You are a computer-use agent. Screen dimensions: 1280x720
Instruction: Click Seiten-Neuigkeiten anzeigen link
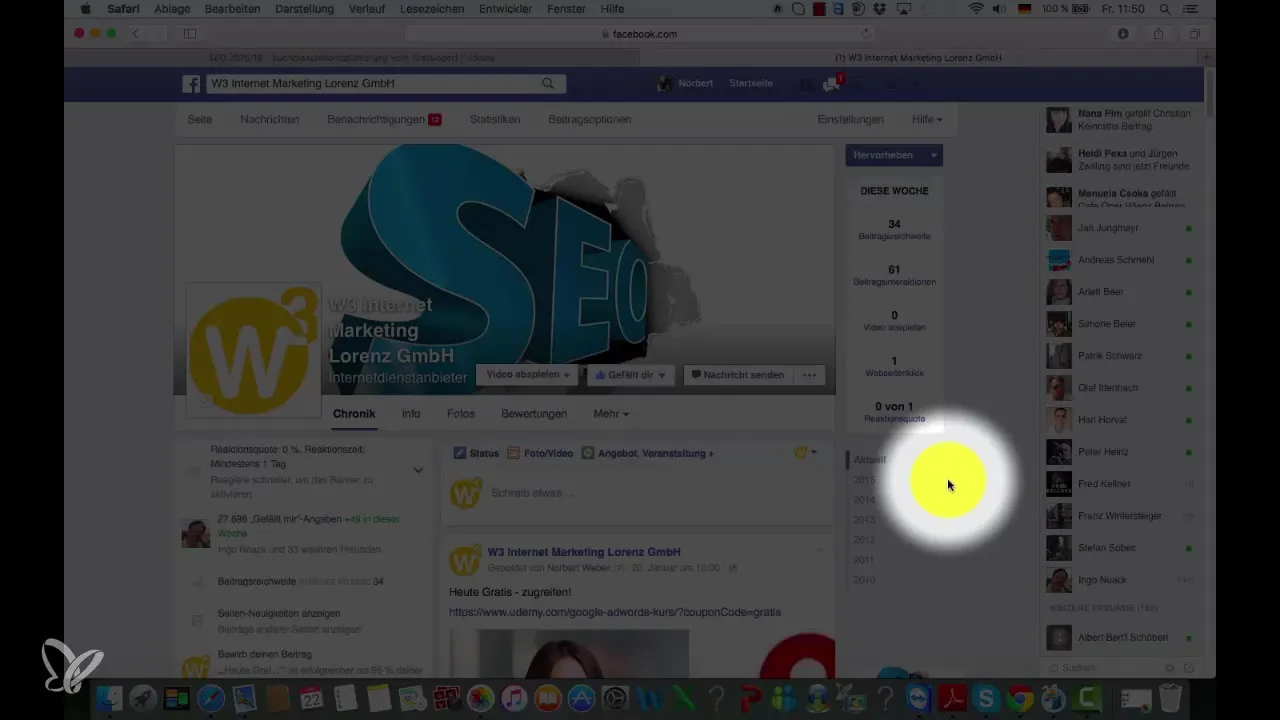(279, 613)
